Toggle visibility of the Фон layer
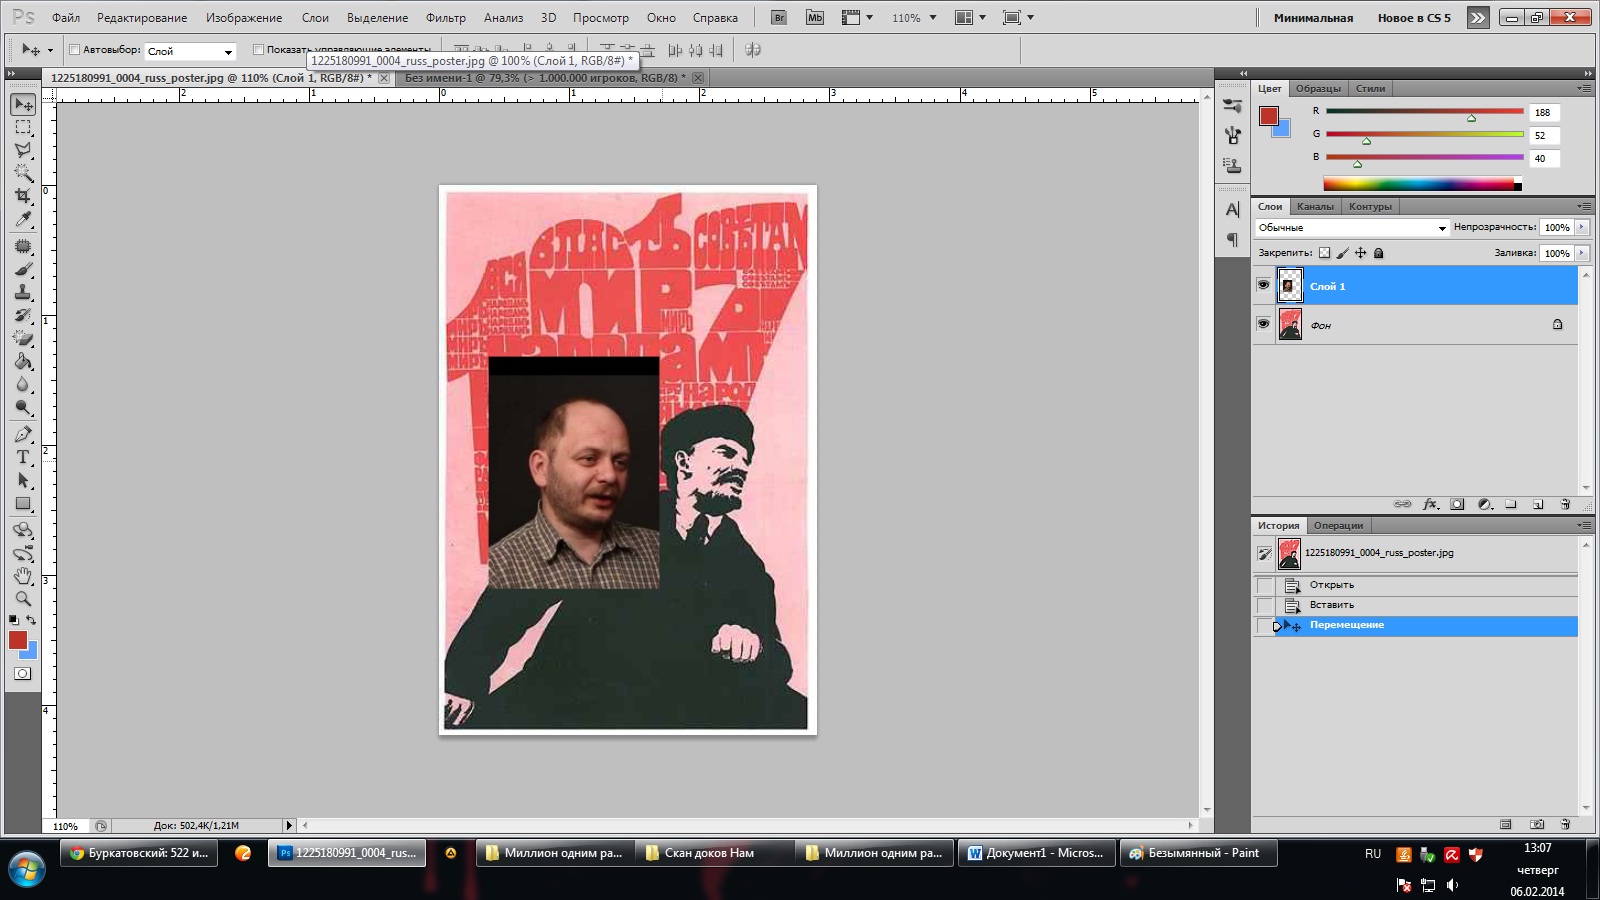Screen dimensions: 1600x900 click(1263, 325)
